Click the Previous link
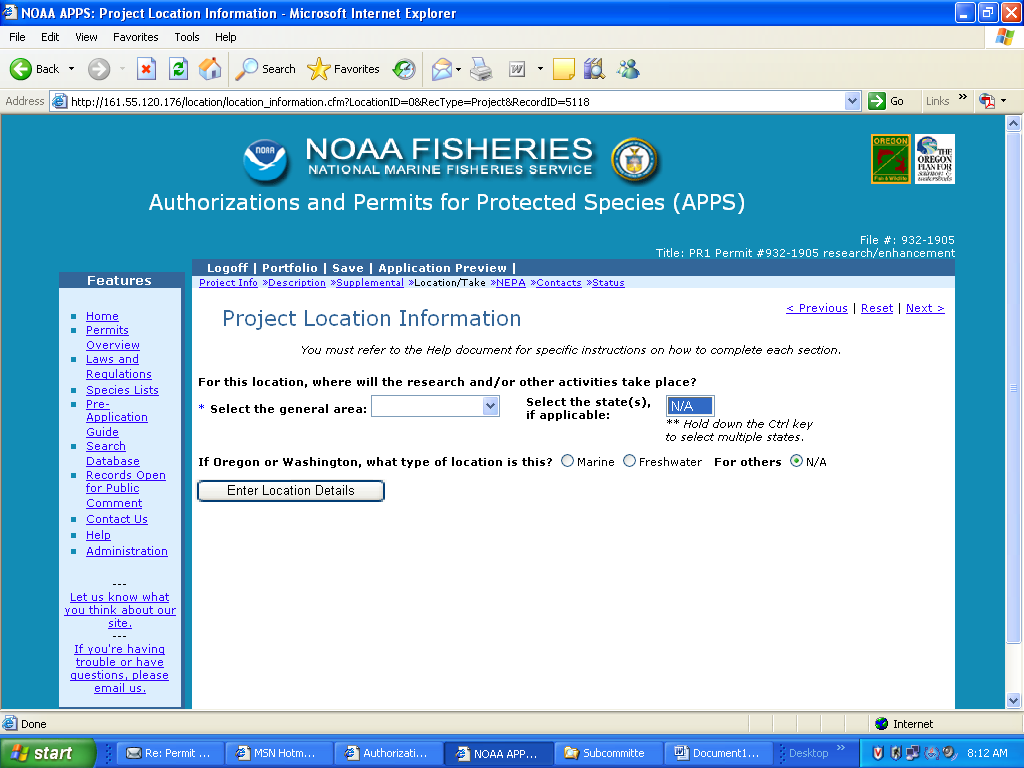Image resolution: width=1024 pixels, height=768 pixels. pyautogui.click(x=817, y=308)
